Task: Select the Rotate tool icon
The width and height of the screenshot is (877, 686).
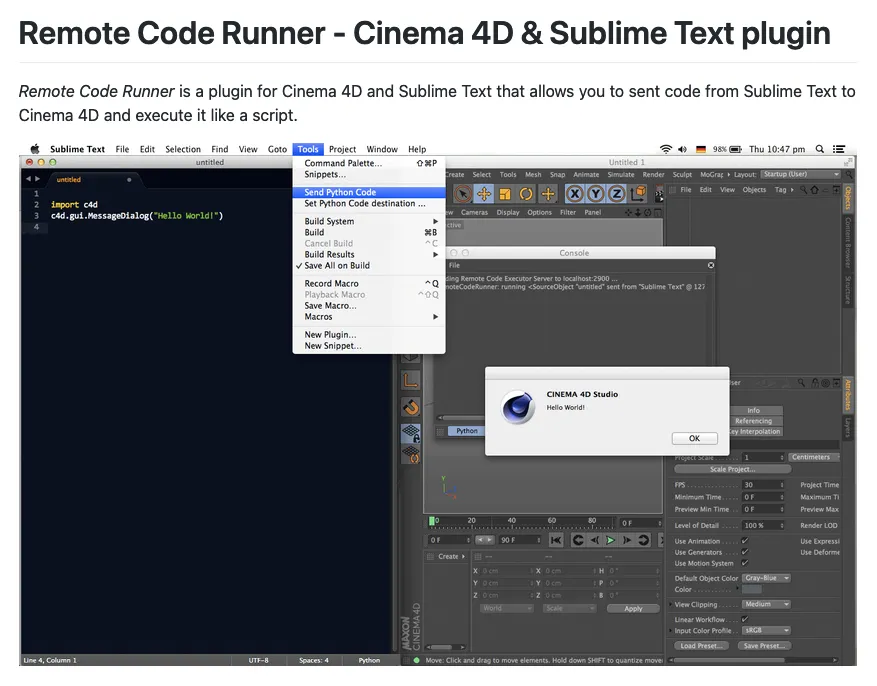Action: pyautogui.click(x=526, y=194)
